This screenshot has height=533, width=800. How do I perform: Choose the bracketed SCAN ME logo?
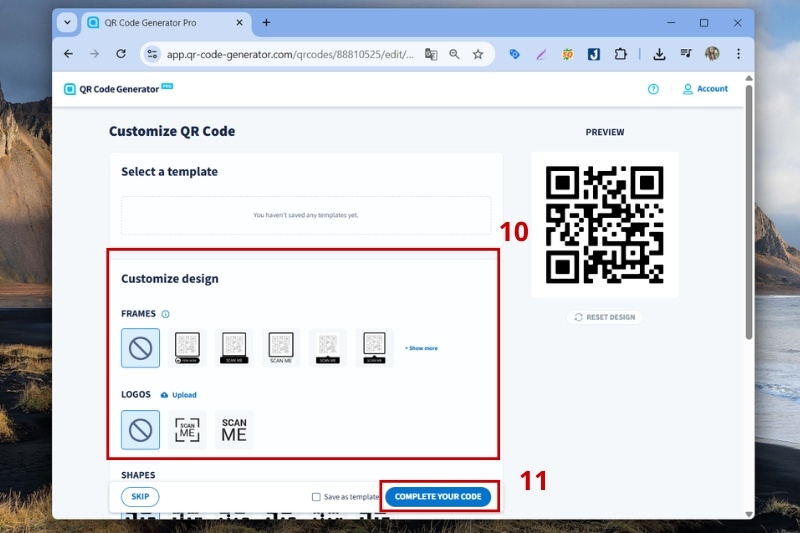(187, 429)
